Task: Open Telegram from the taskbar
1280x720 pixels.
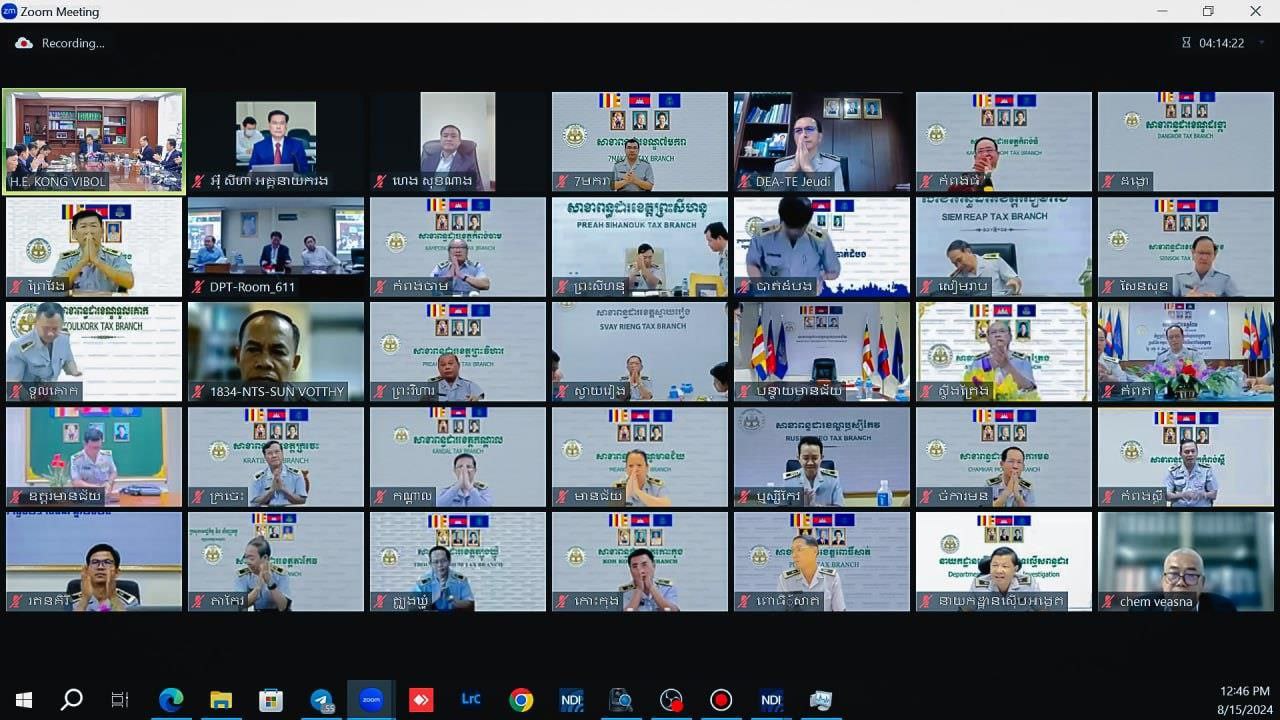Action: 321,700
